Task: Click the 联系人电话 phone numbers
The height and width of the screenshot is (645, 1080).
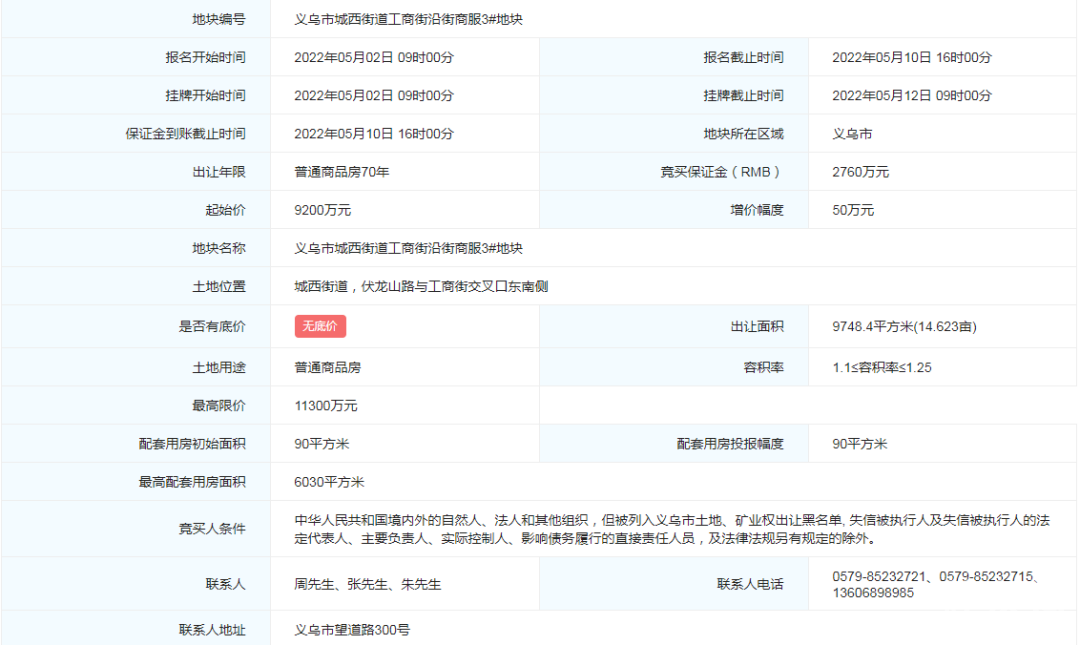Action: point(941,585)
